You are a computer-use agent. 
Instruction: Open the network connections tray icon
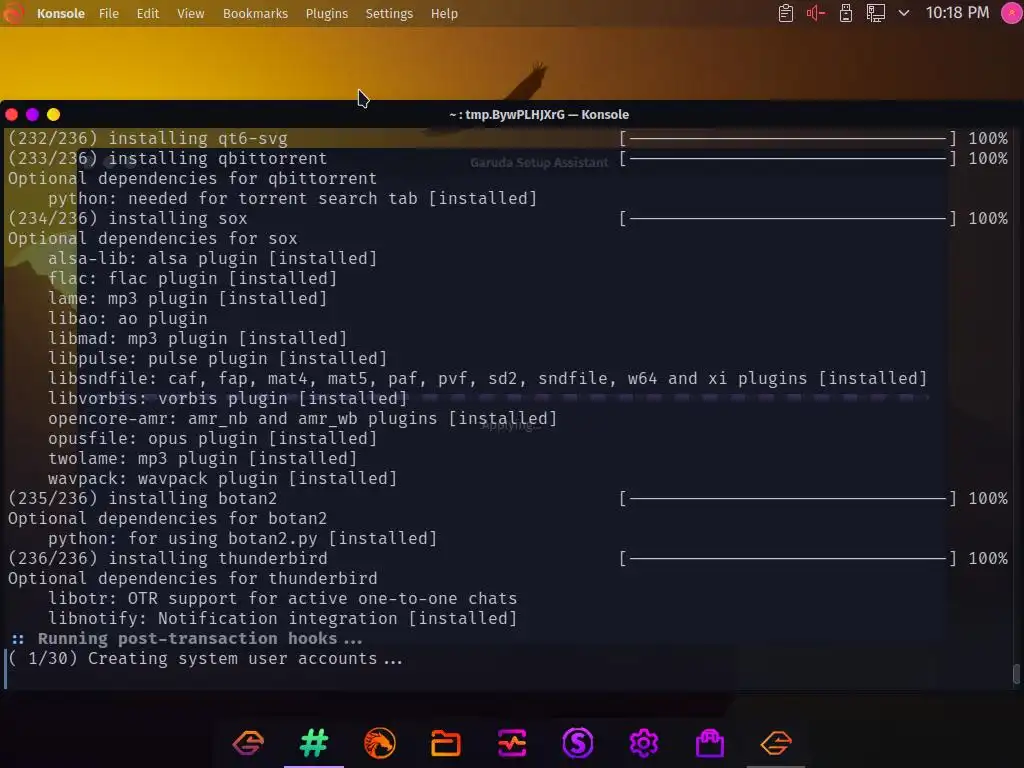click(x=875, y=13)
